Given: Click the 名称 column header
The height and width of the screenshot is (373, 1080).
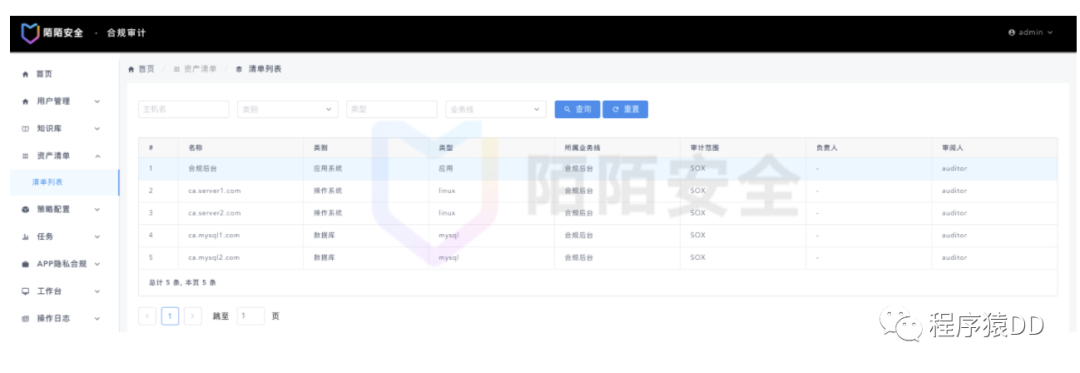Looking at the screenshot, I should 195,148.
